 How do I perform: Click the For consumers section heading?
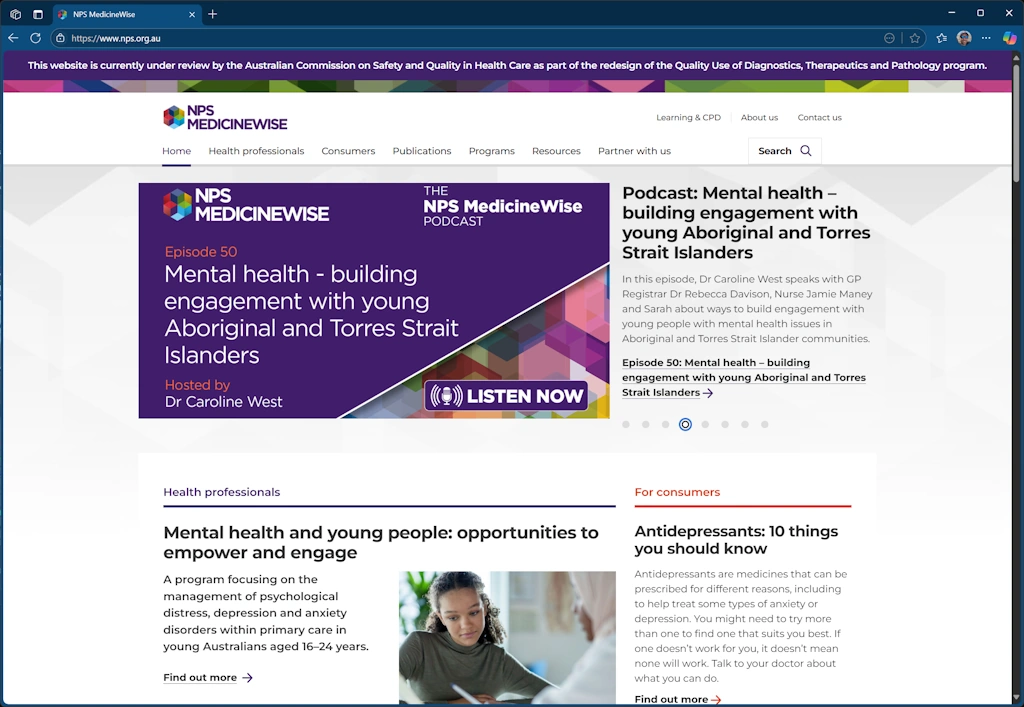[677, 492]
